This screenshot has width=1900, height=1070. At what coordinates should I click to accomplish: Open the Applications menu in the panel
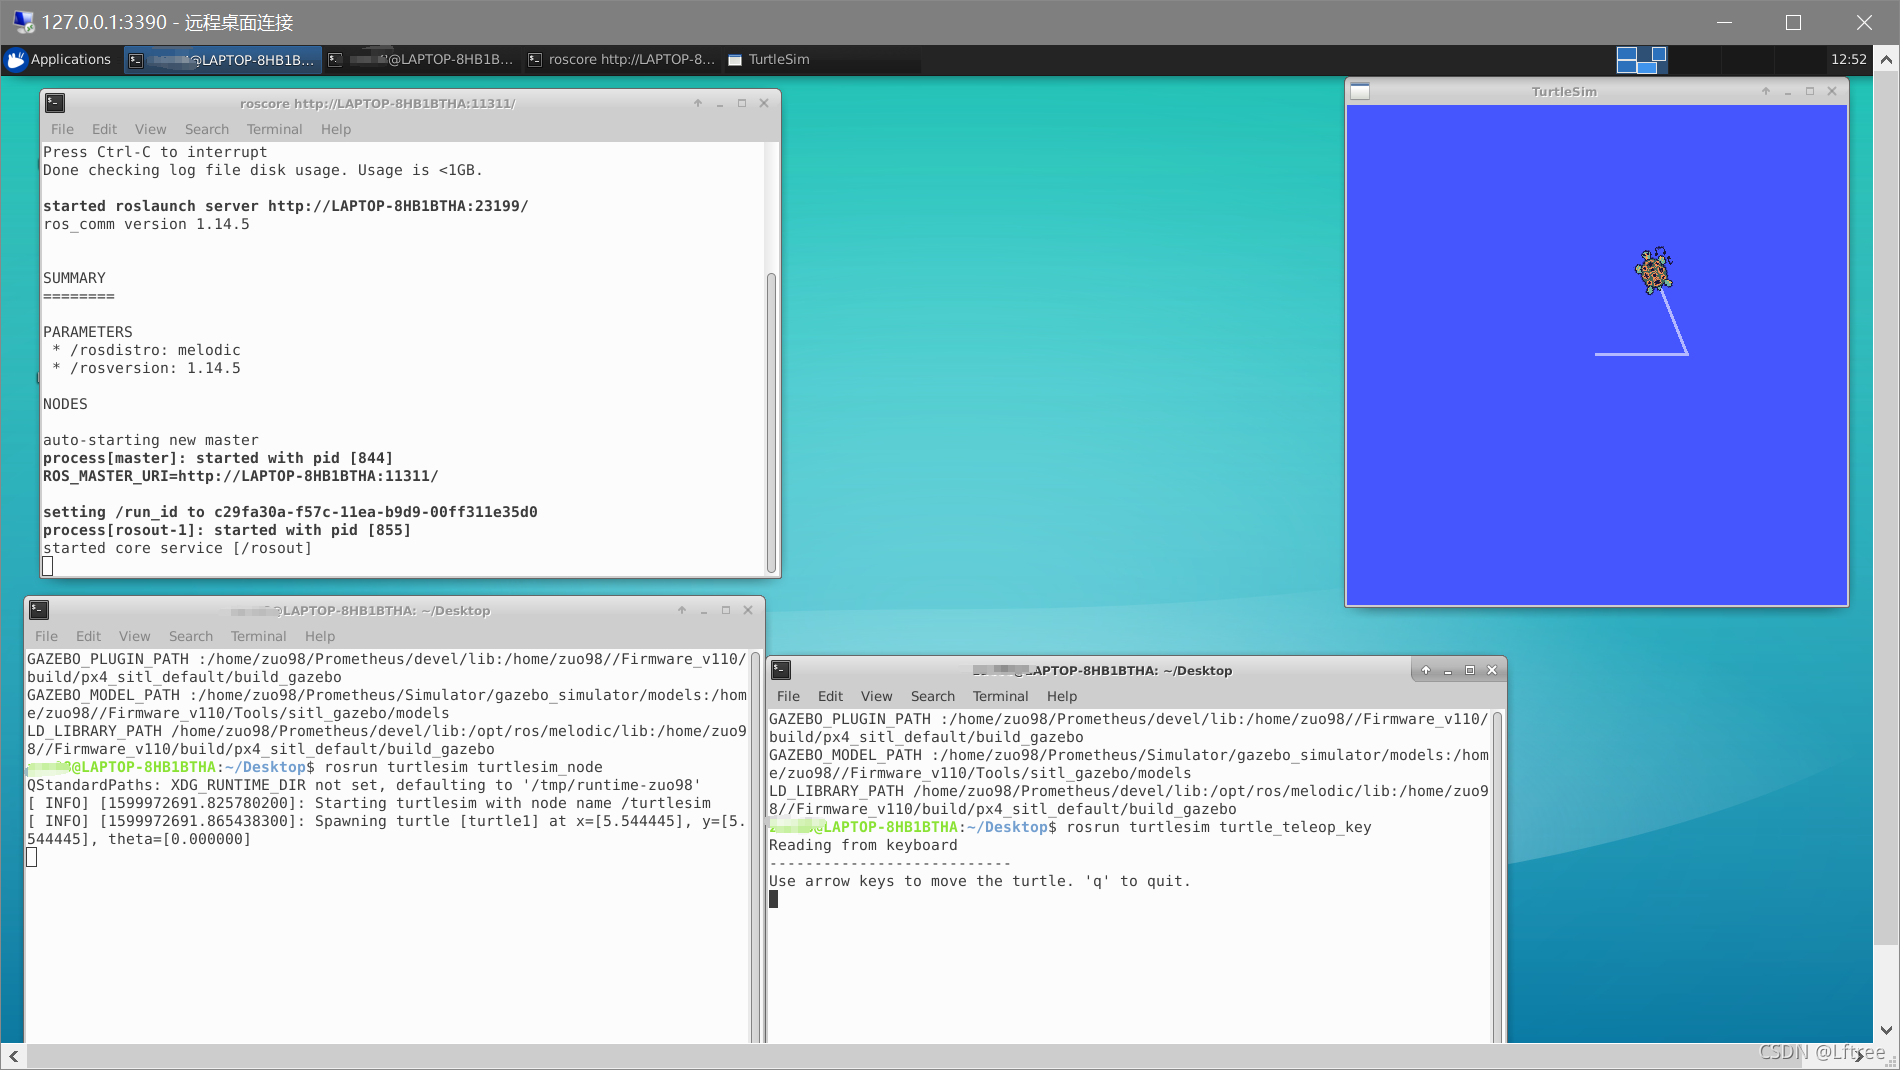[x=59, y=60]
